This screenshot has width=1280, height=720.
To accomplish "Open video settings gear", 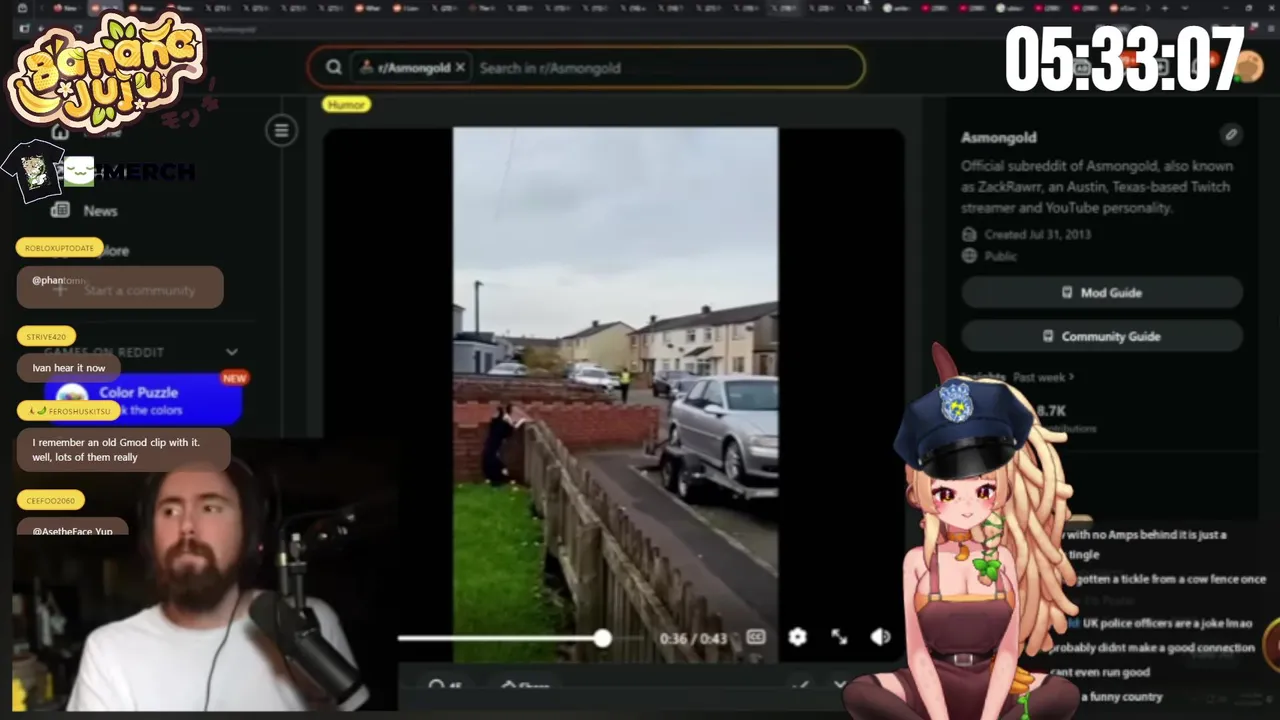I will 797,637.
